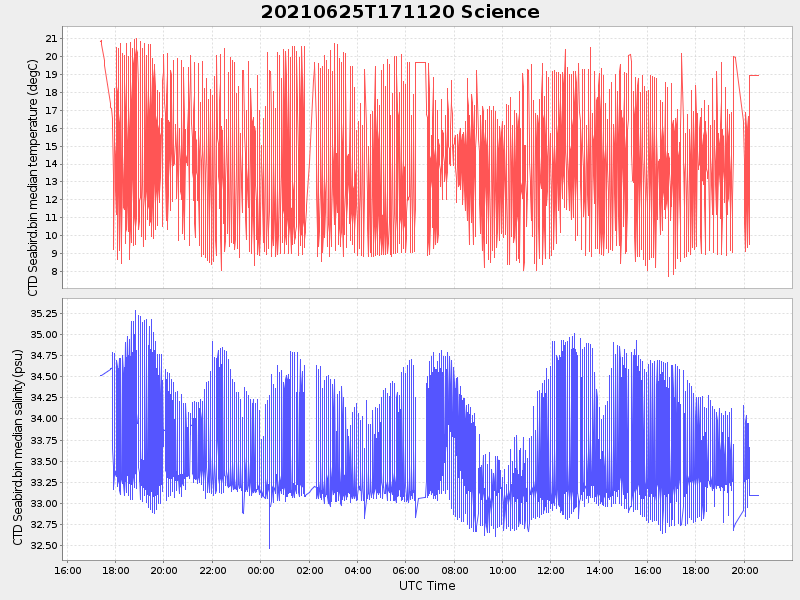This screenshot has height=600, width=800.
Task: Click the 06:00 x-axis tick label
Action: (x=406, y=570)
